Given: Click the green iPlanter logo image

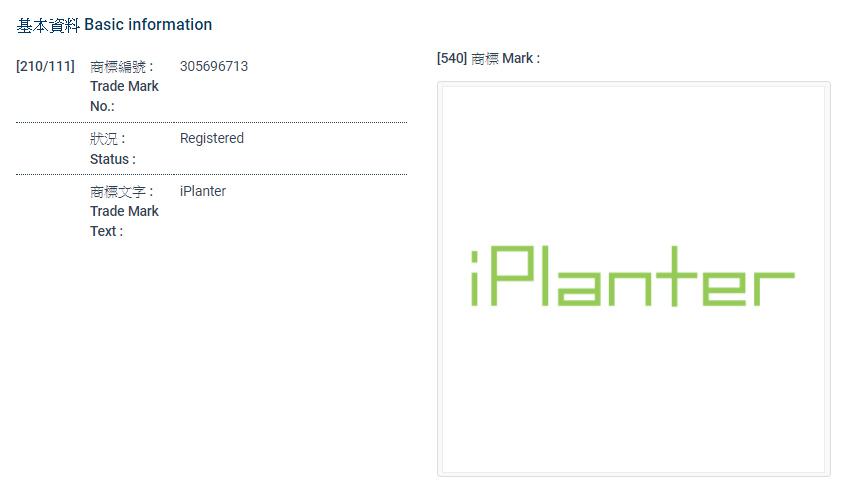Looking at the screenshot, I should (x=633, y=277).
